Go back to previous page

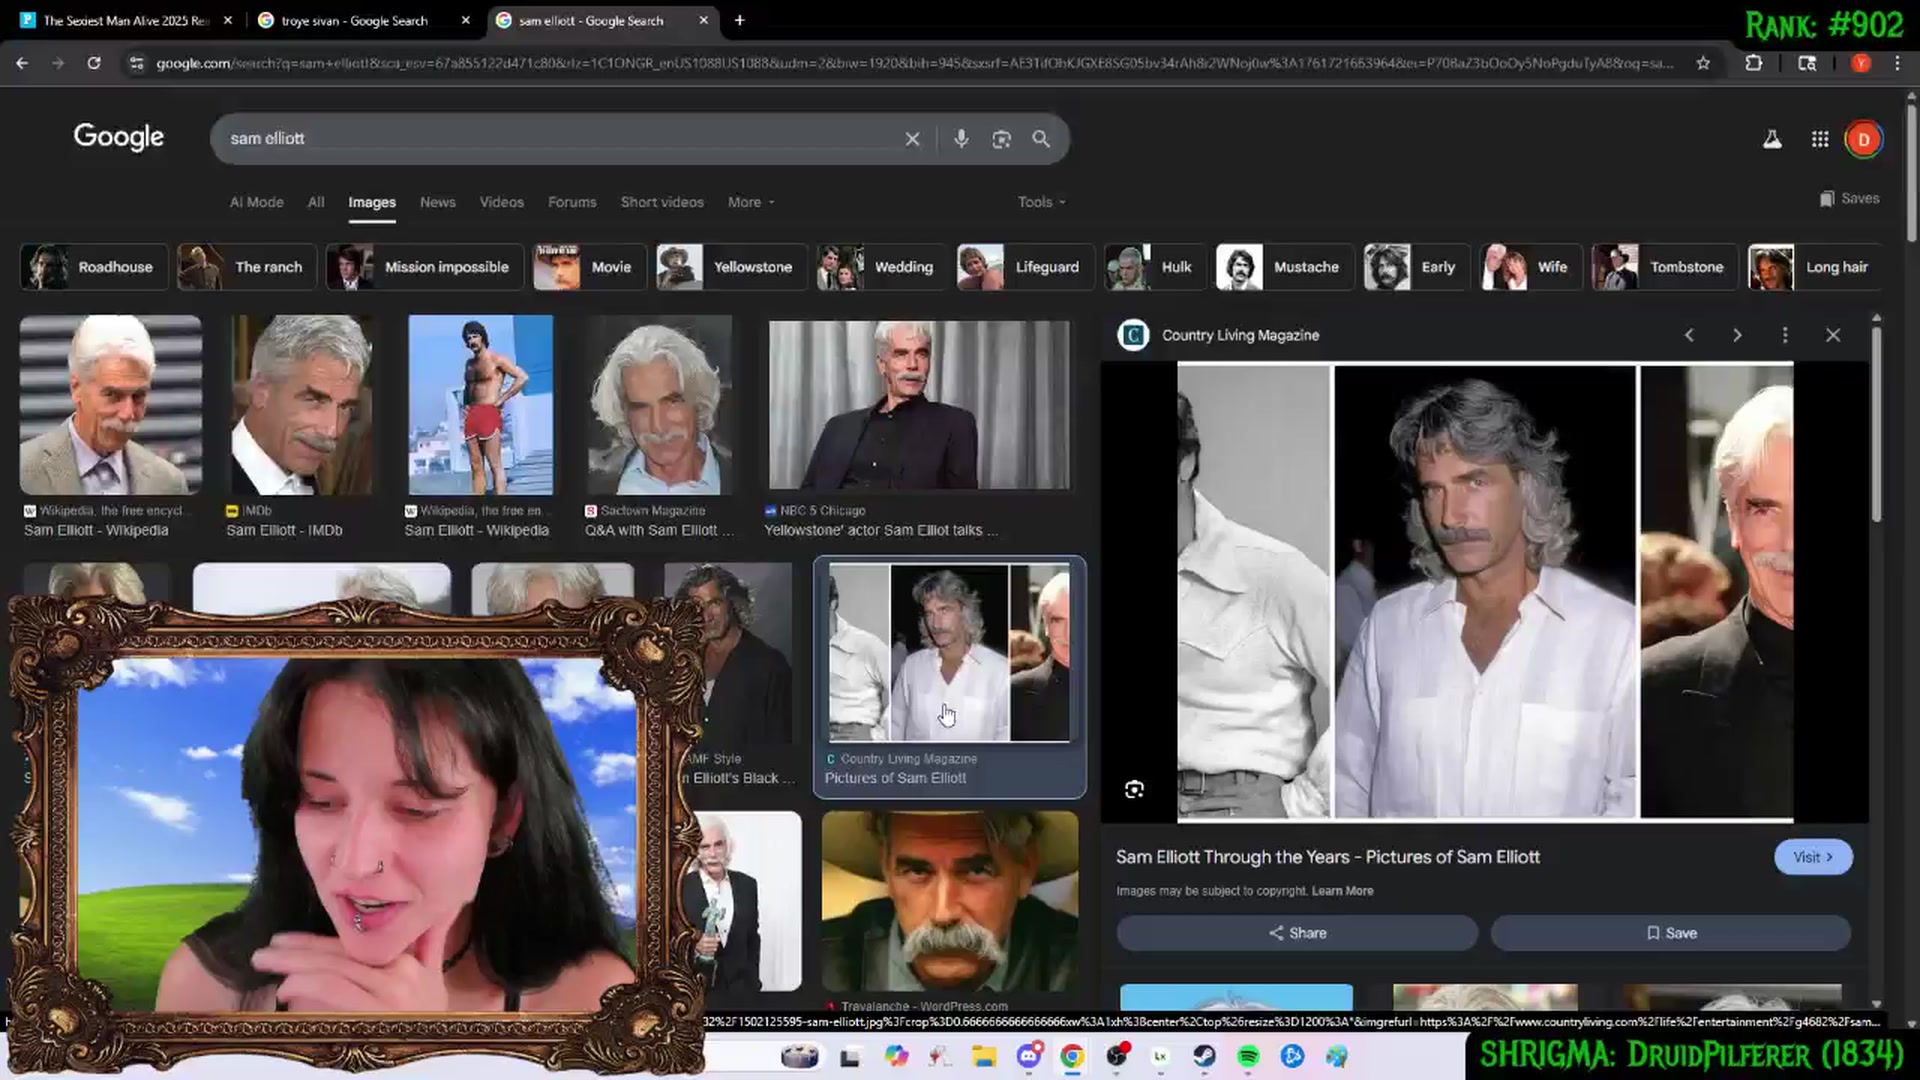point(22,63)
